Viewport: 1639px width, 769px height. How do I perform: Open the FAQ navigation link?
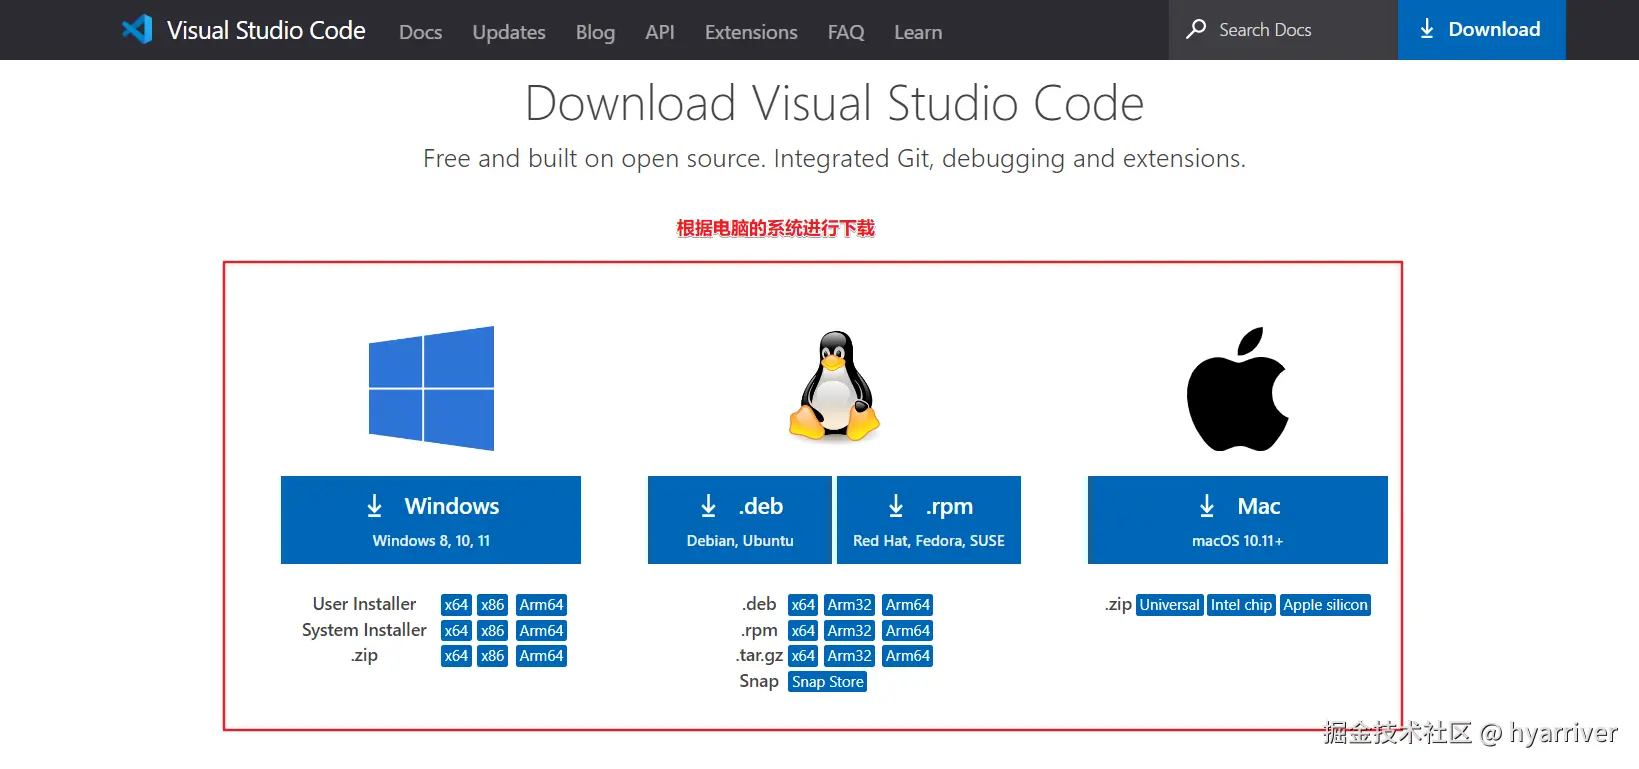[x=846, y=32]
